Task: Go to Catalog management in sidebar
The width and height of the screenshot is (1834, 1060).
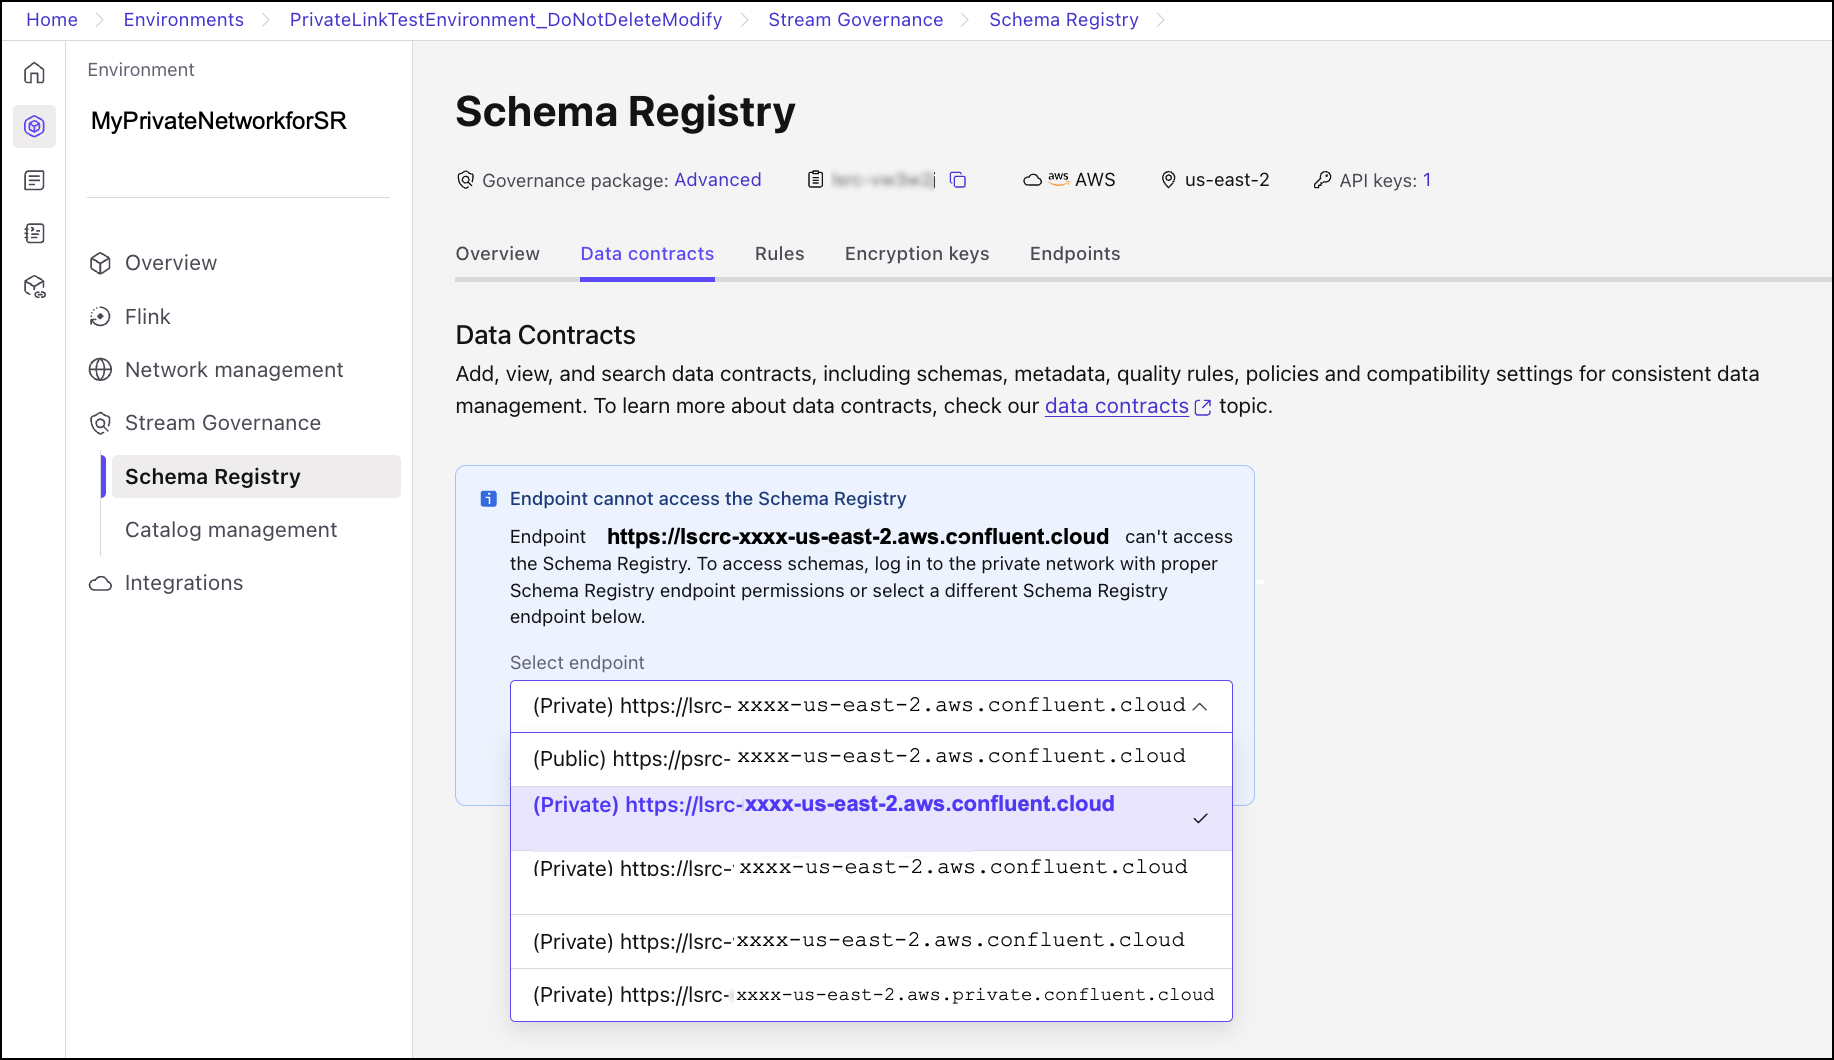Action: [x=231, y=530]
